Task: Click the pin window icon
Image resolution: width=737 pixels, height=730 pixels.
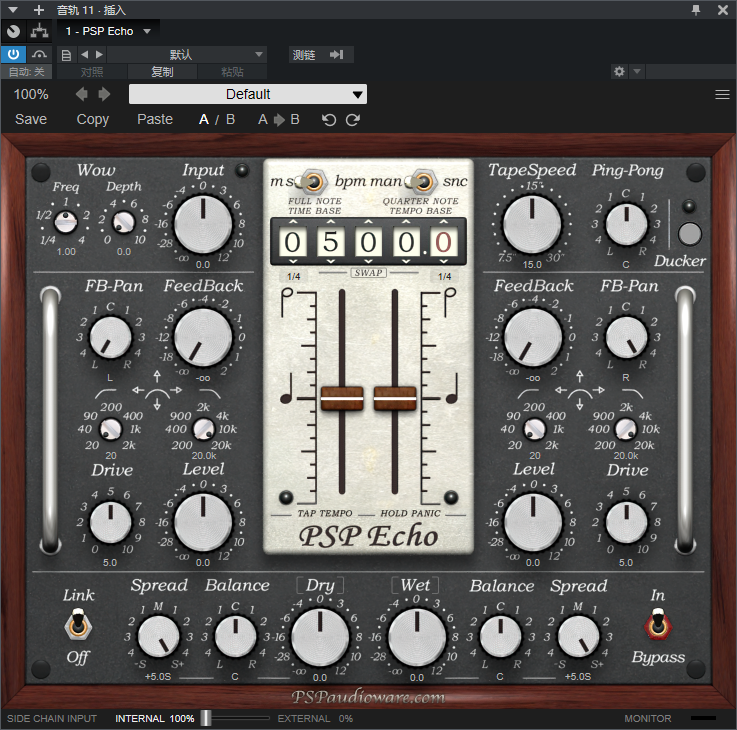Action: click(x=696, y=10)
